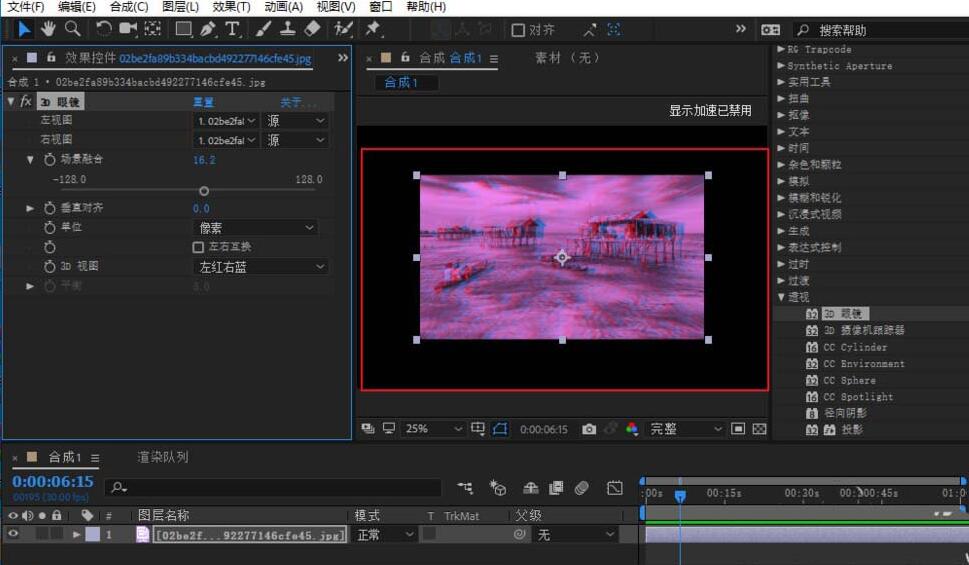Screen dimensions: 969x565
Task: Click the 场景融合 value 16.2
Action: pos(204,159)
